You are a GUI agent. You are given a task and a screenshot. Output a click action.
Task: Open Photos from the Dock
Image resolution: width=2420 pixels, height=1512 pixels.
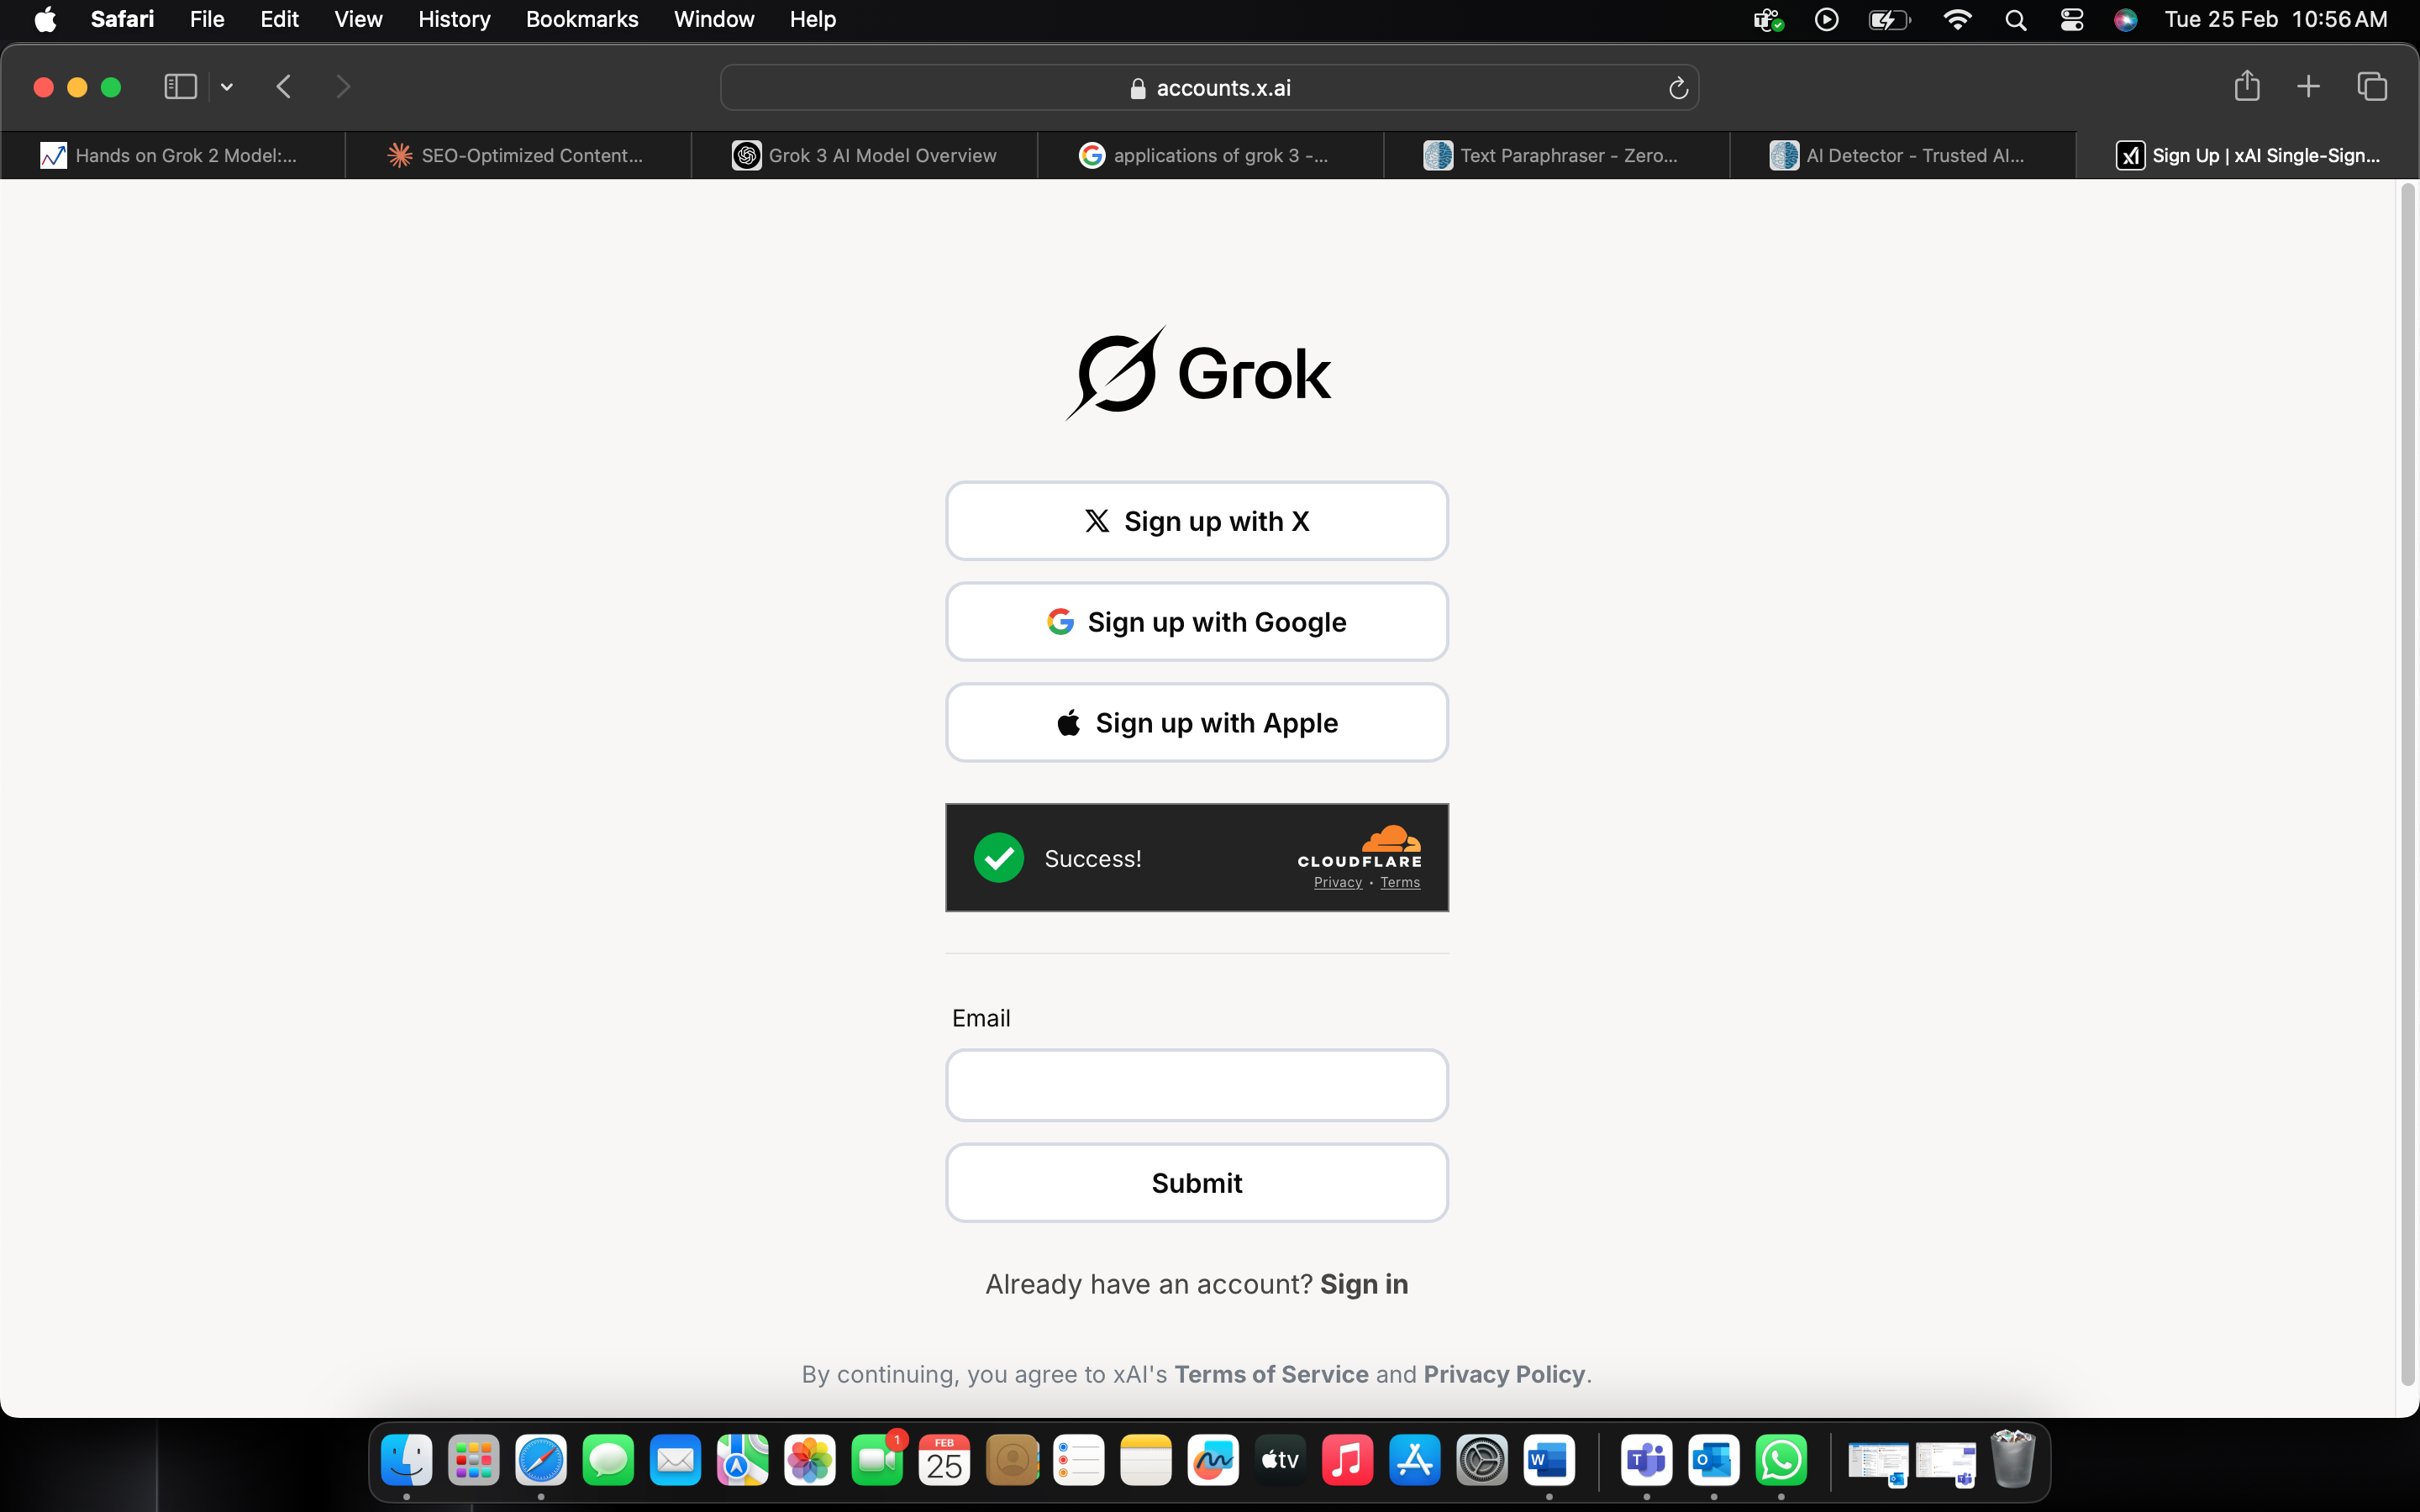coord(809,1461)
